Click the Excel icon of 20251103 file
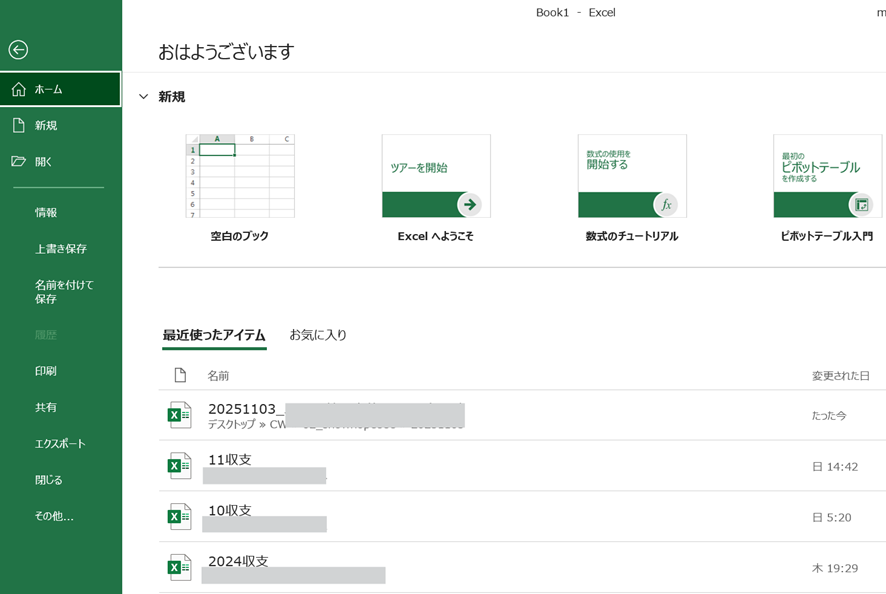 (179, 415)
